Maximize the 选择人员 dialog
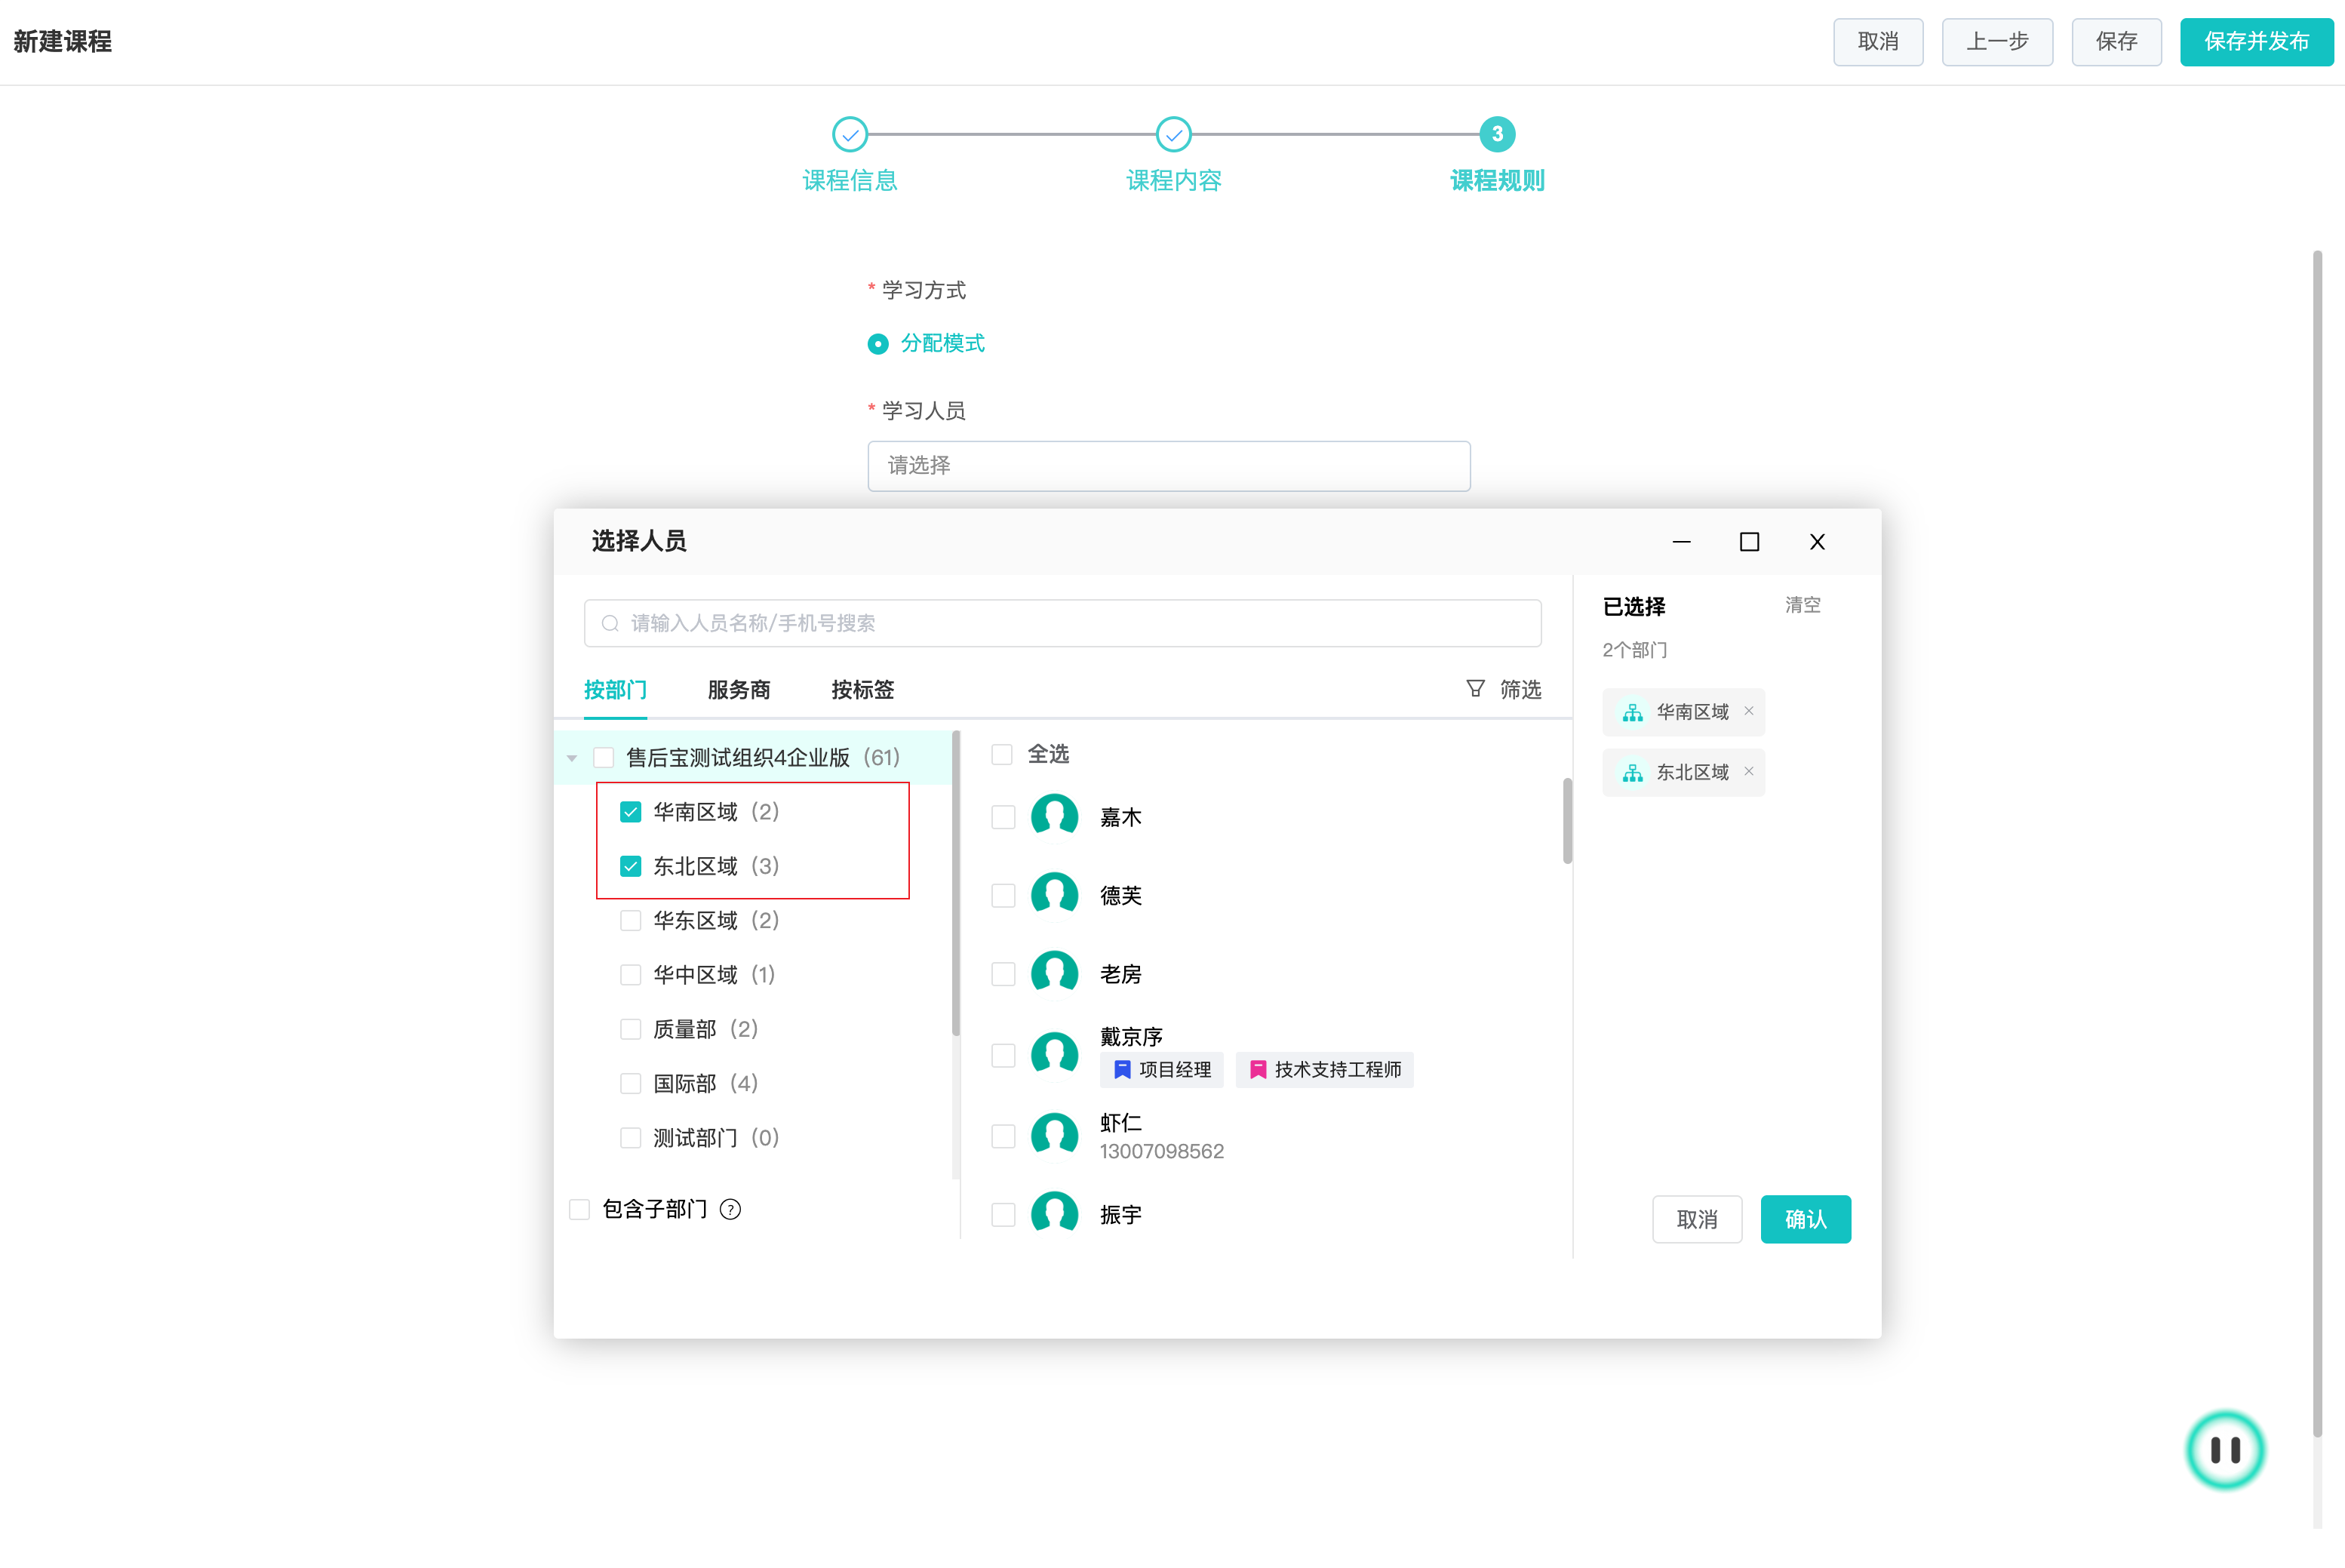This screenshot has height=1568, width=2345. pyautogui.click(x=1749, y=541)
